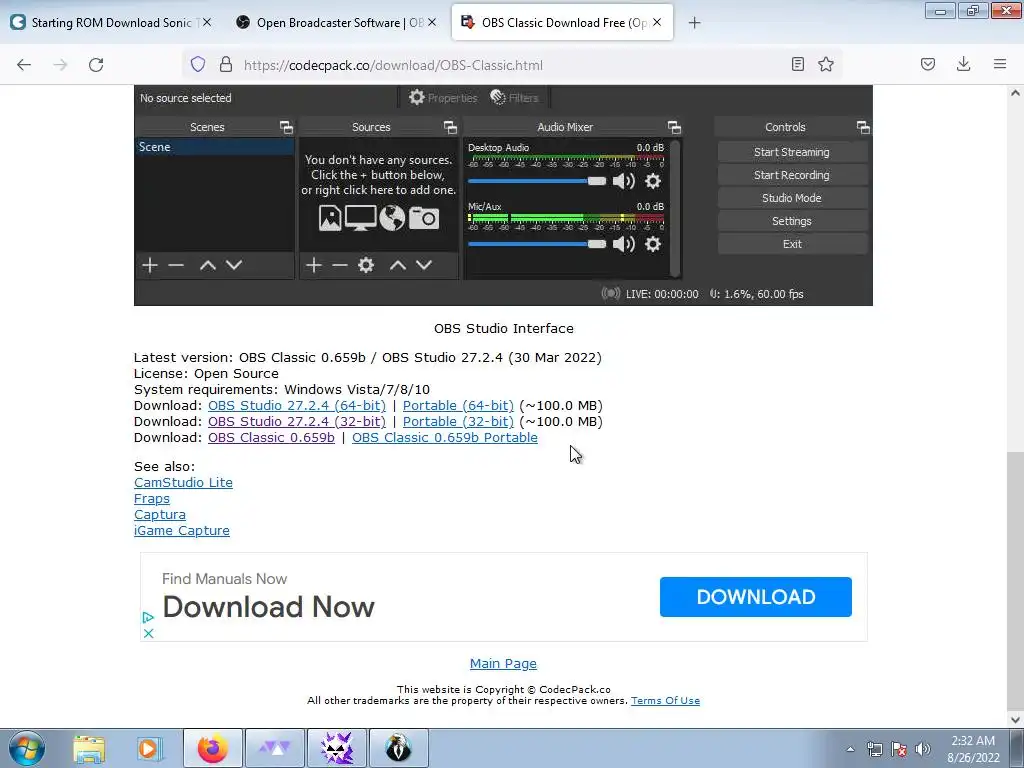Image resolution: width=1024 pixels, height=768 pixels.
Task: Select the OBS Classic Download Free tab
Action: [x=562, y=23]
